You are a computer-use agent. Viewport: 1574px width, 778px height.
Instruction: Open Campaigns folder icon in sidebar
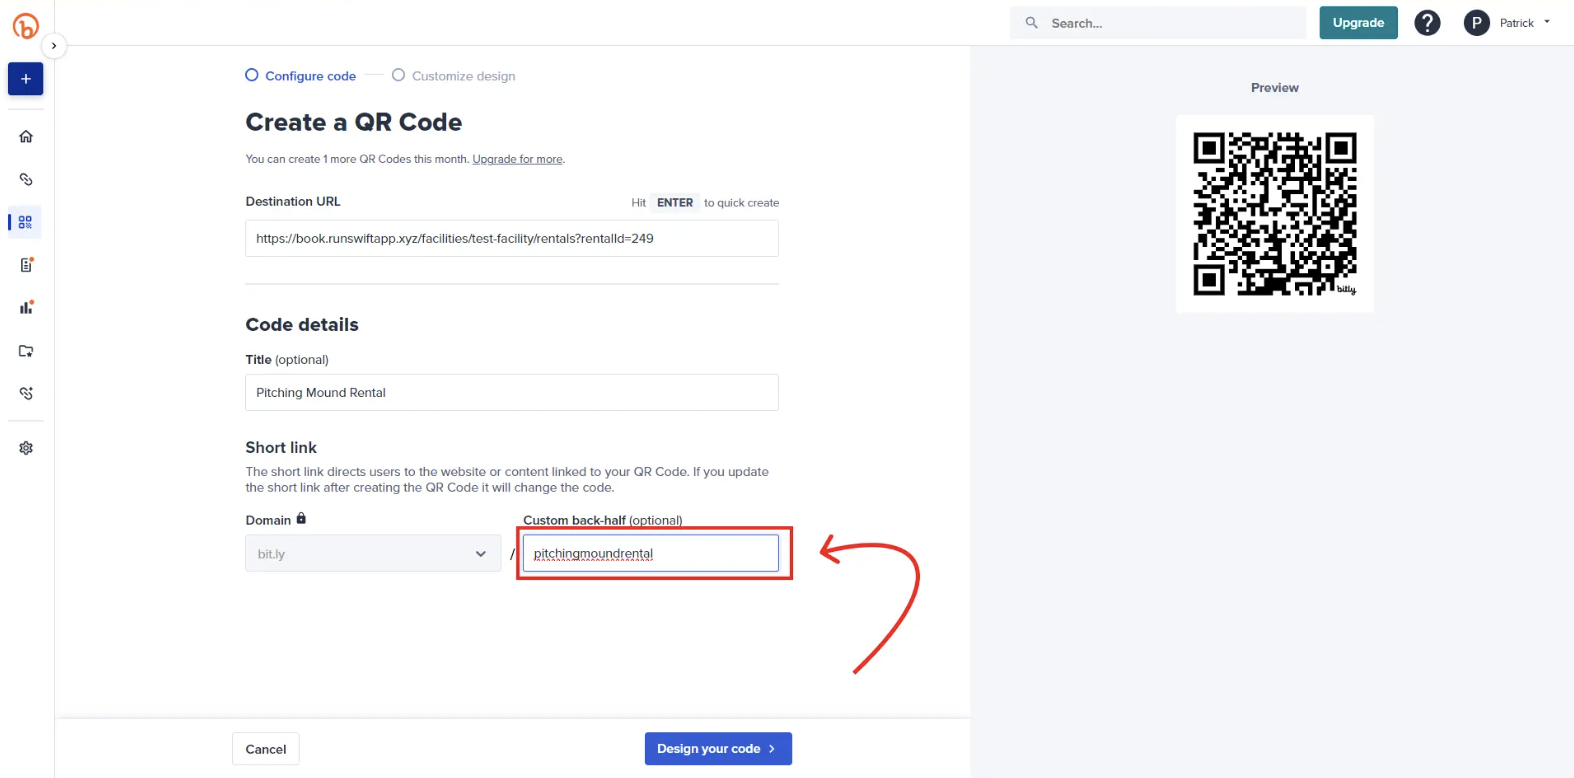coord(26,351)
